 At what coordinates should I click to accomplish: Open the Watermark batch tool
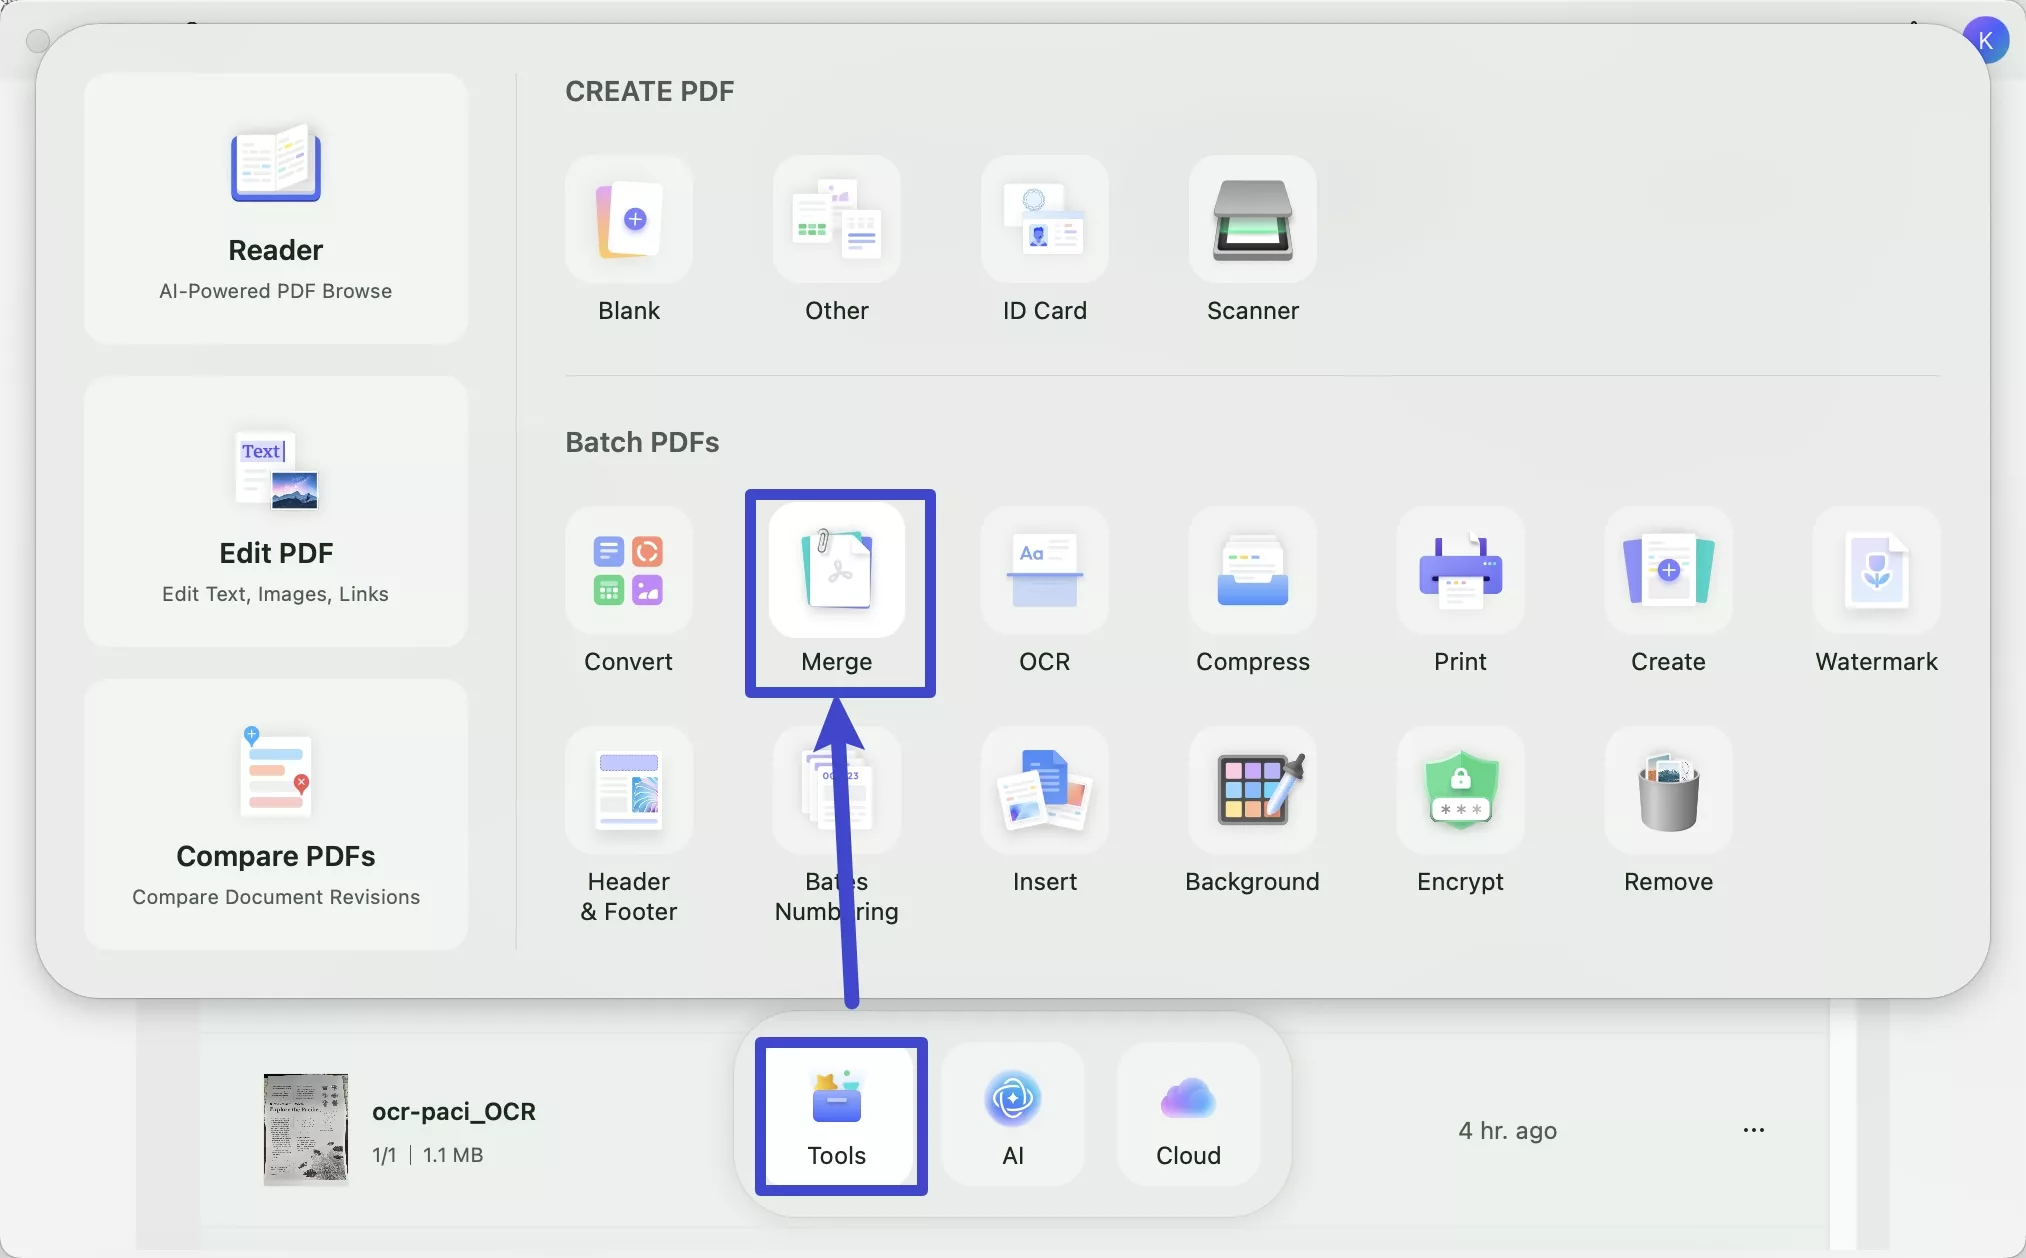[x=1876, y=571]
